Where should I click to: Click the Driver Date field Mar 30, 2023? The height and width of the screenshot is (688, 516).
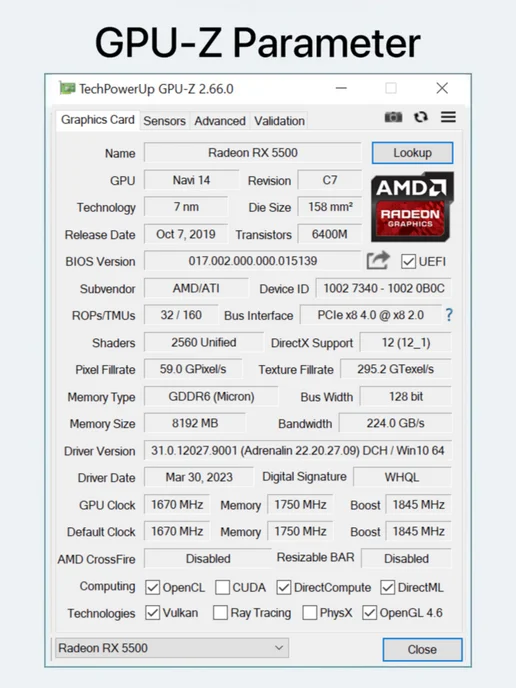(199, 477)
